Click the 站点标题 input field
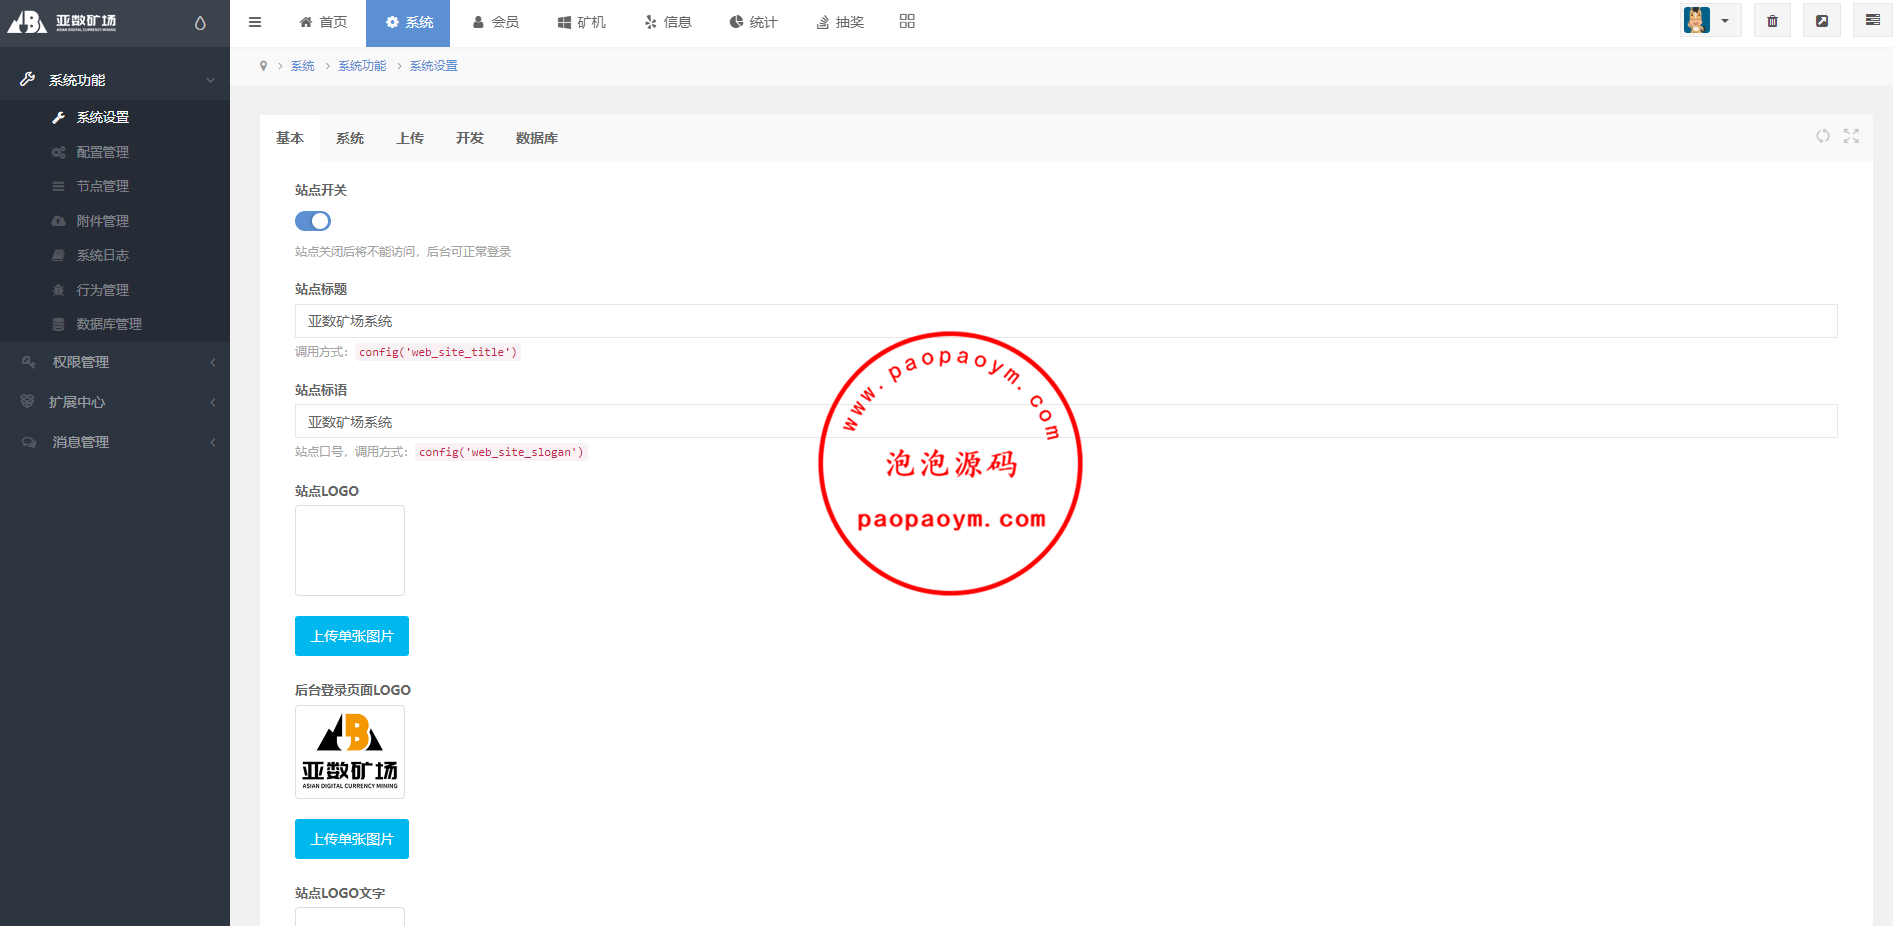Viewport: 1893px width, 926px height. tap(1065, 321)
